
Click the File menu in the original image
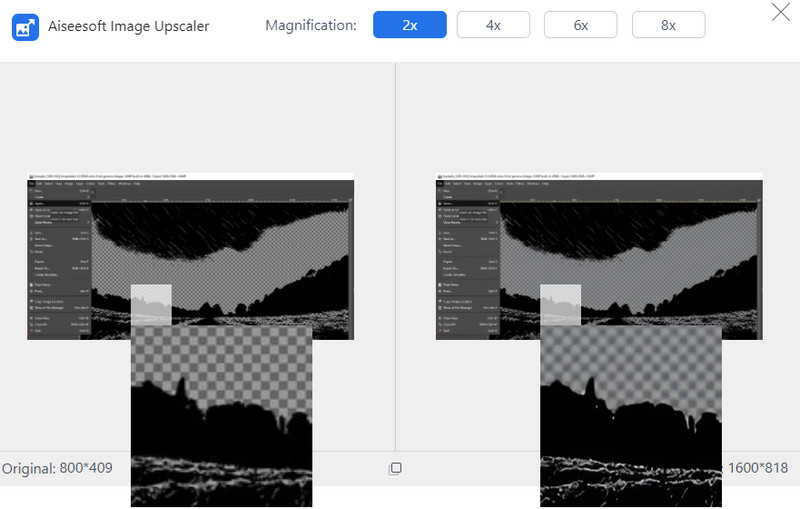[32, 184]
